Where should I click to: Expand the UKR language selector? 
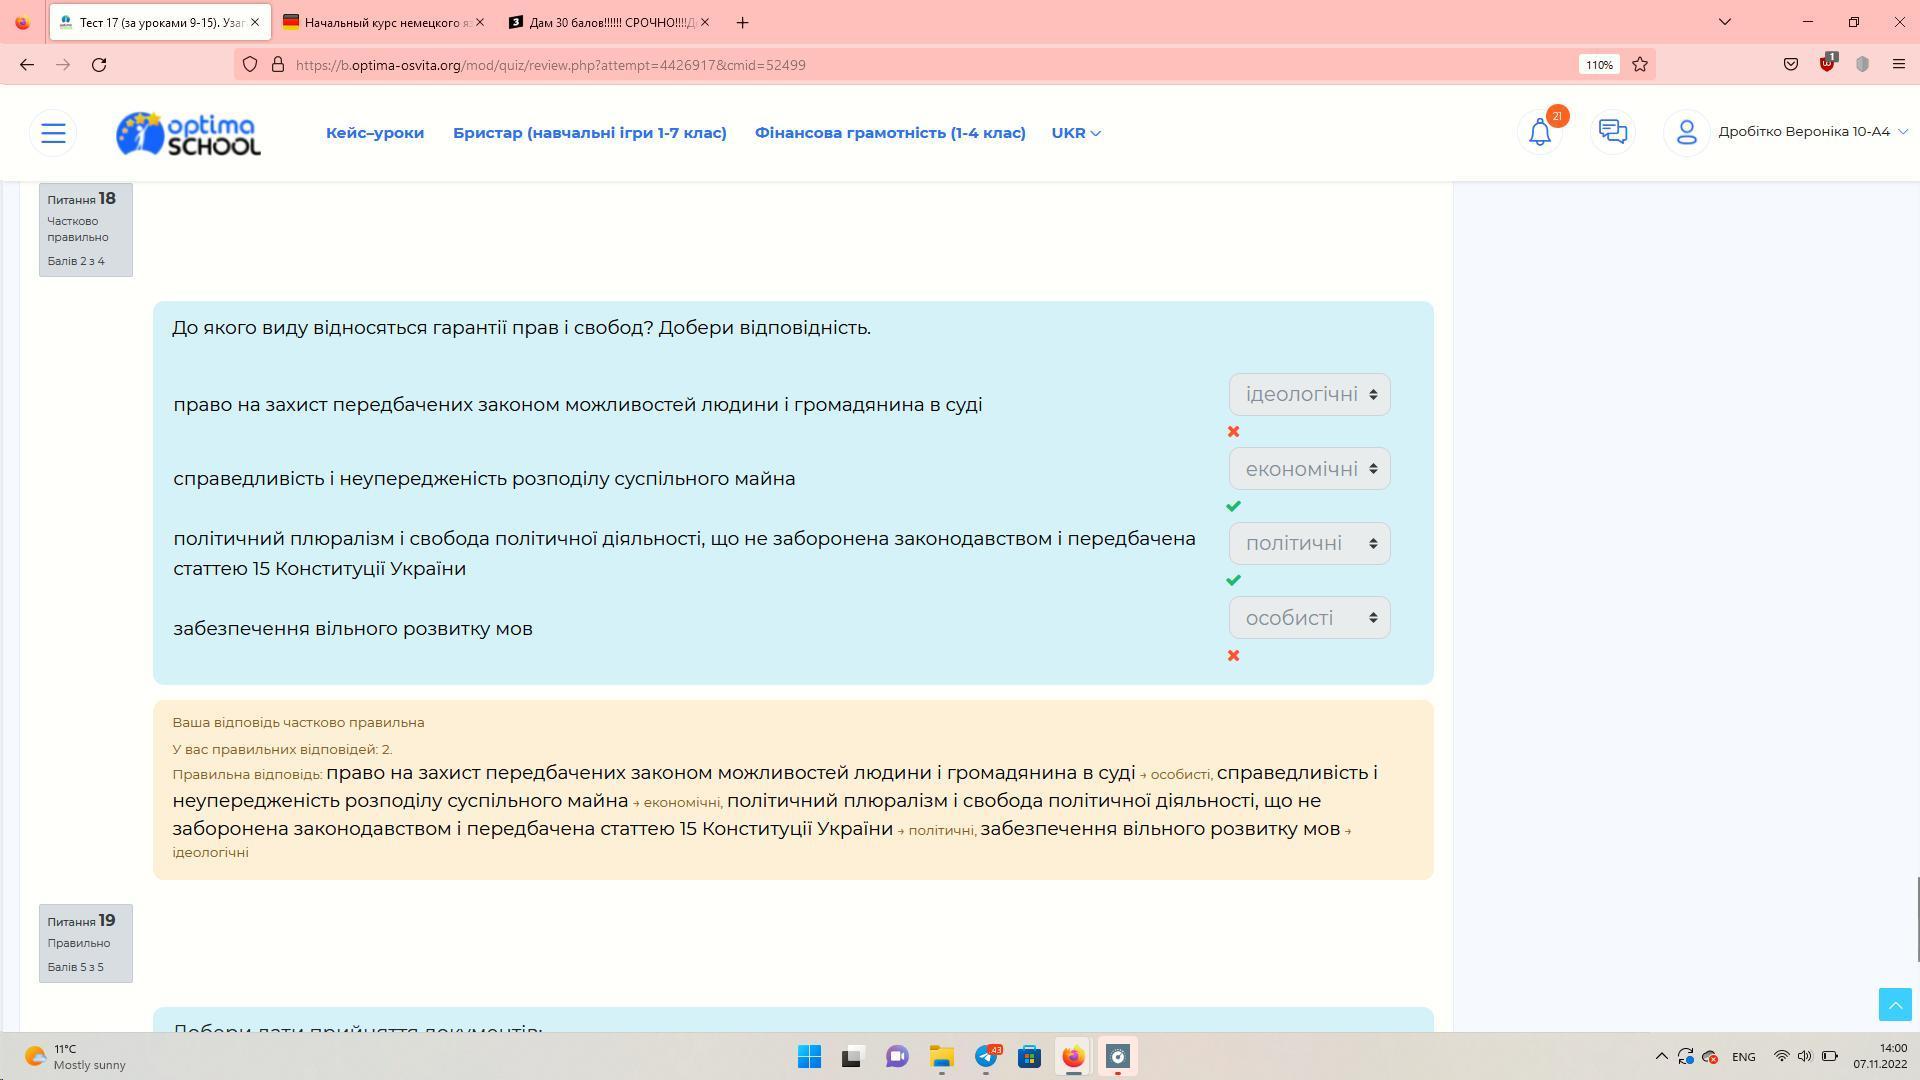point(1075,133)
